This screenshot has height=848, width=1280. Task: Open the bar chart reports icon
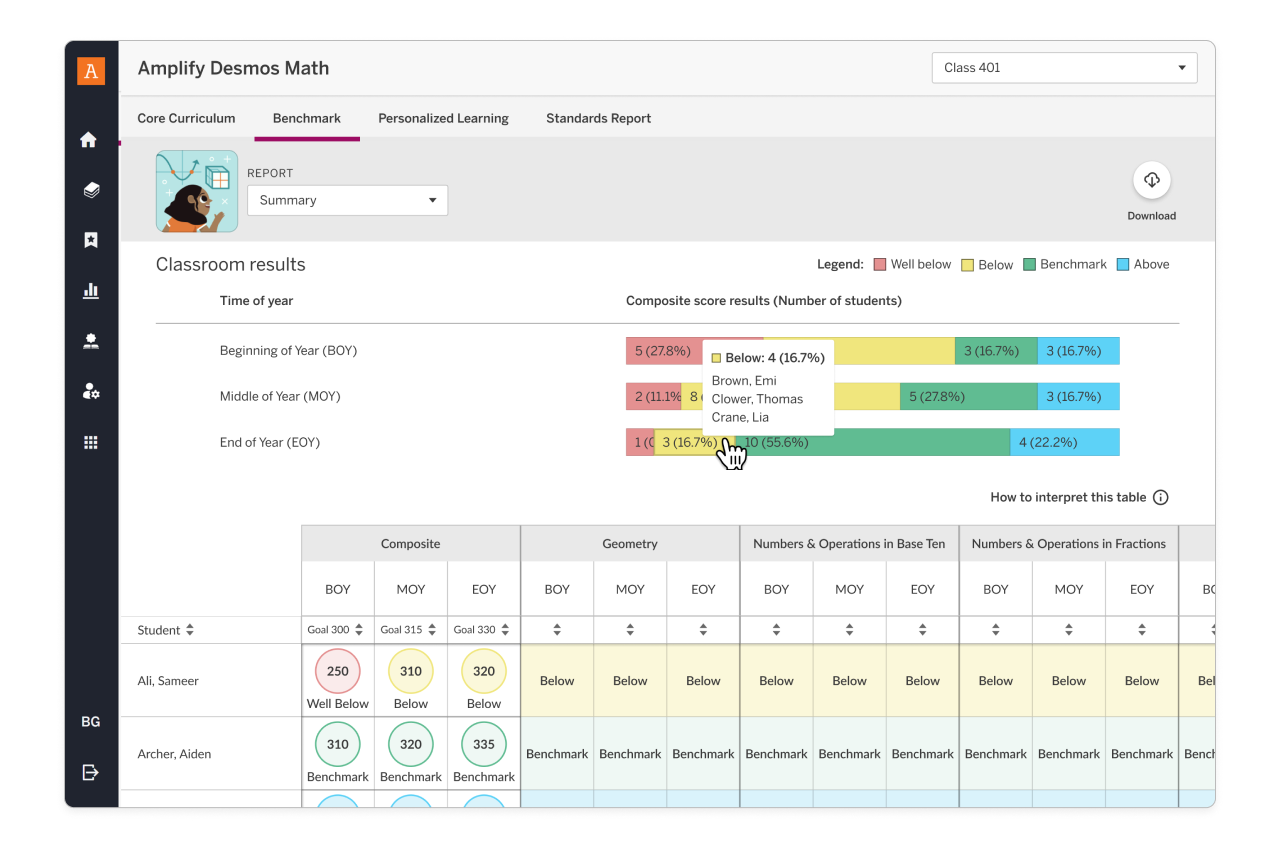point(91,291)
